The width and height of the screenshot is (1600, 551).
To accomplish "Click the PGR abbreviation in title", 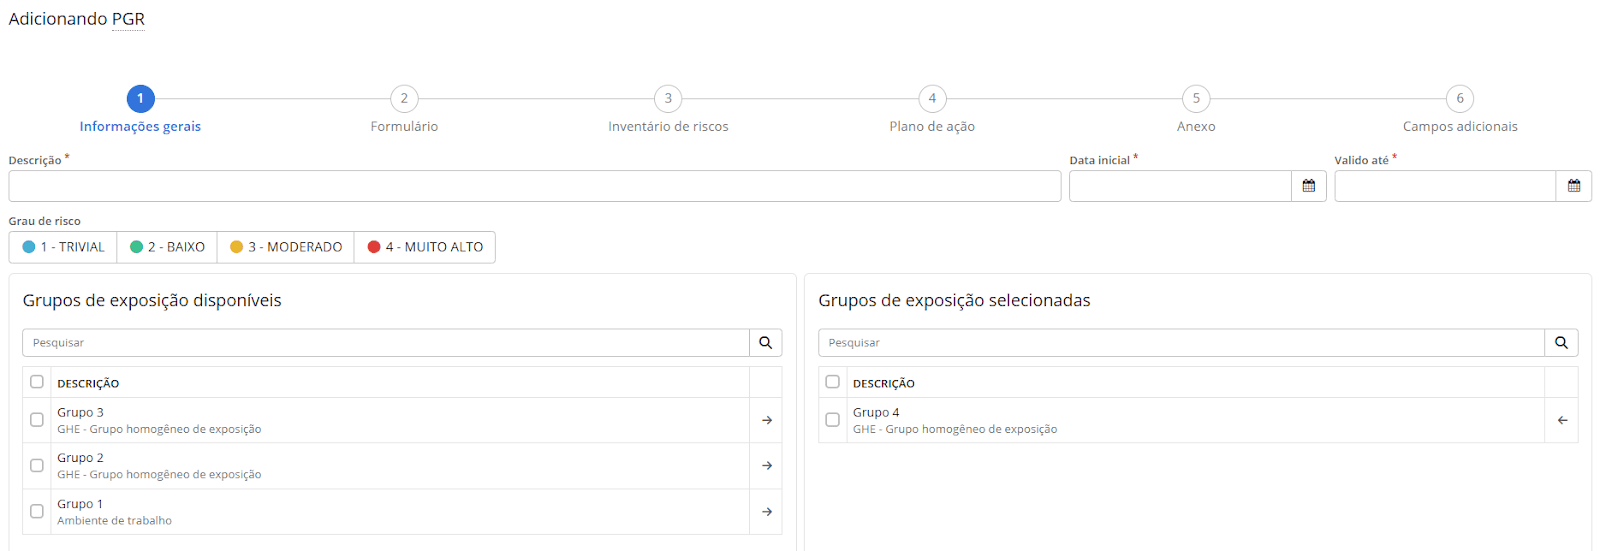I will [x=128, y=19].
